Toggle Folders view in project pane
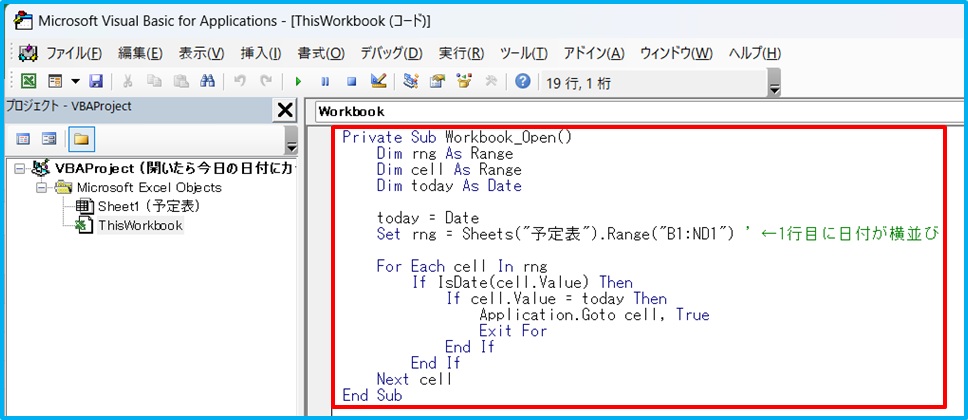This screenshot has width=968, height=420. coord(81,139)
